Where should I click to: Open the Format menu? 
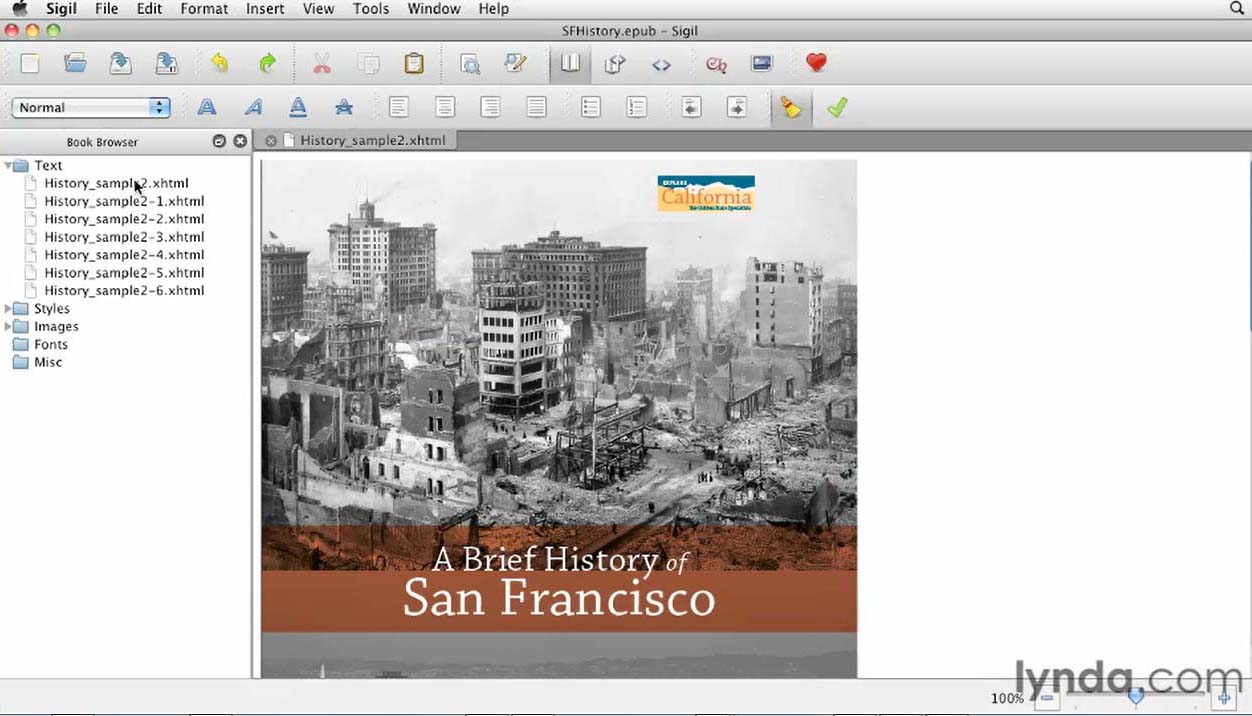click(204, 9)
